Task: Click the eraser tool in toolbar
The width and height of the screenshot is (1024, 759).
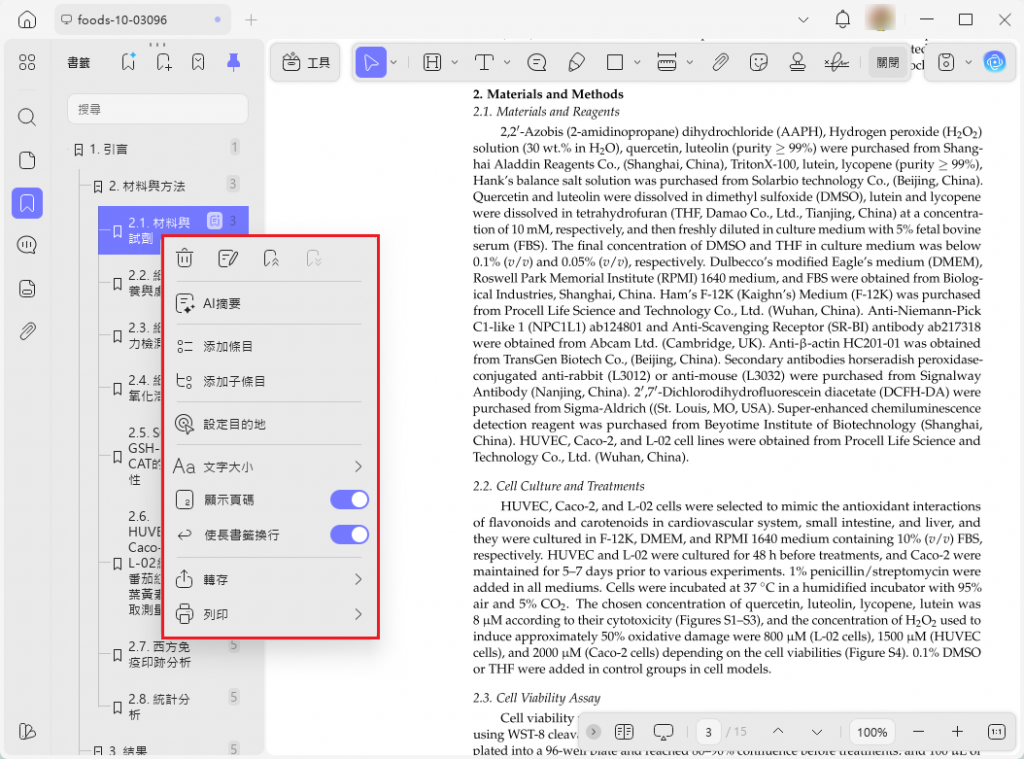Action: [576, 62]
